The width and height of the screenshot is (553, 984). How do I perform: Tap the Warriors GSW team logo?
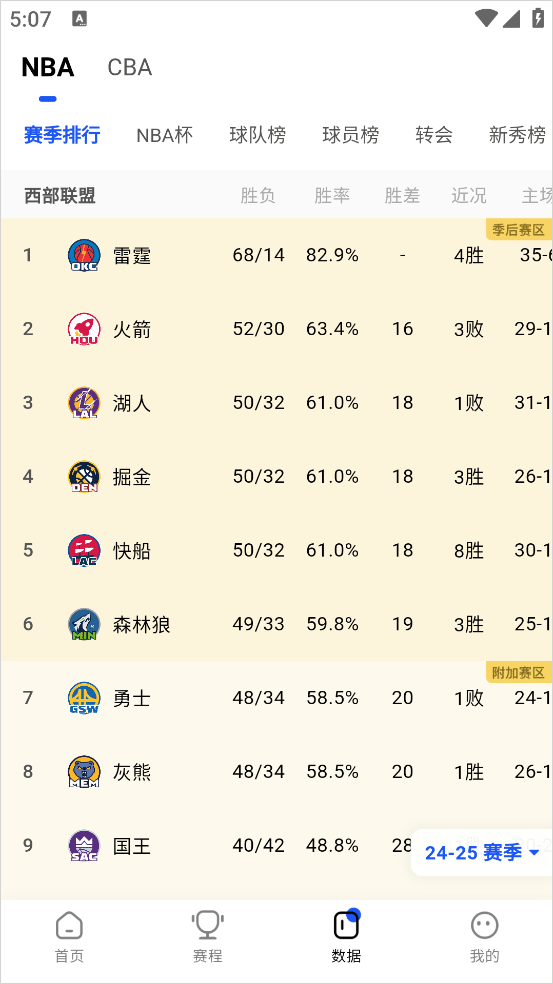[x=84, y=698]
